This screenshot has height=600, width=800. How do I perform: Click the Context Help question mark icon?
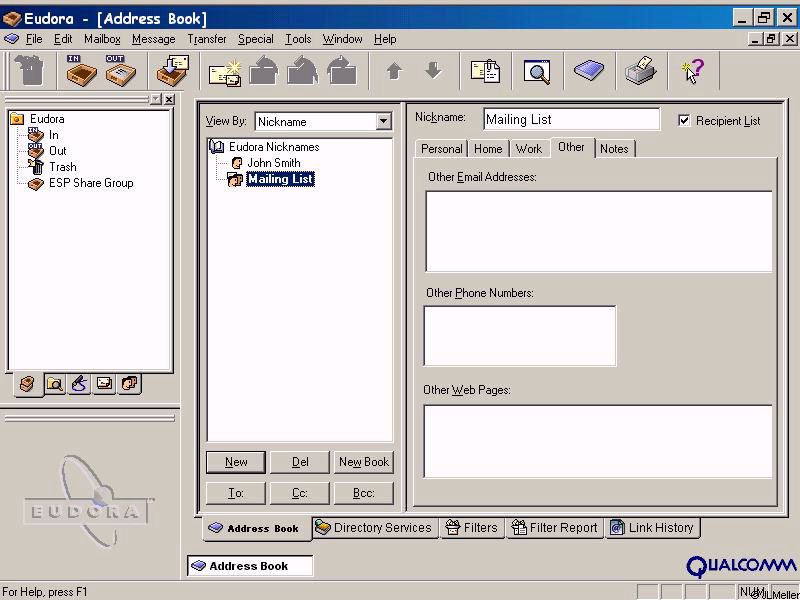pos(692,70)
